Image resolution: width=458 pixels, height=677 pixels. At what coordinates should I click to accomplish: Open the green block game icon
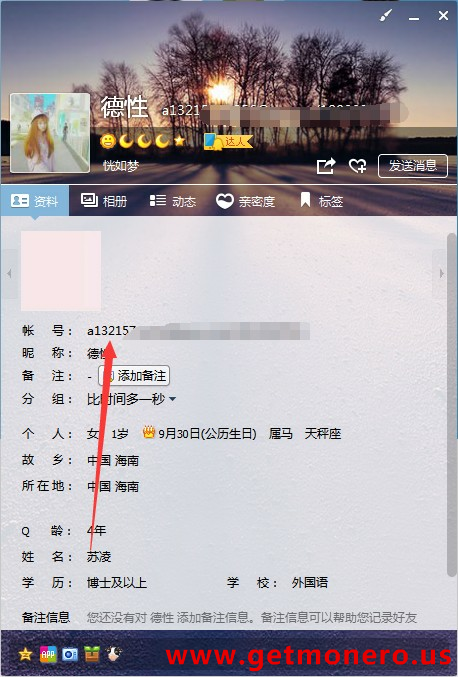click(x=92, y=654)
